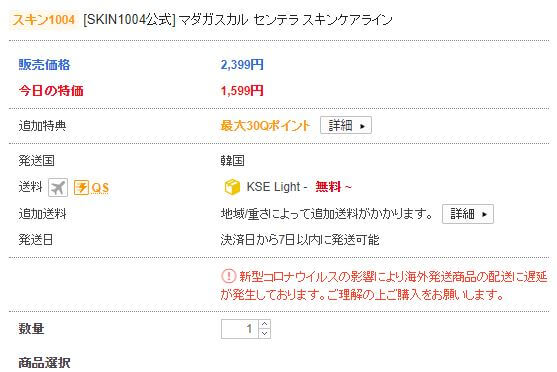
Task: Open 詳細 for 最大30Qポイント bonus
Action: pos(346,125)
